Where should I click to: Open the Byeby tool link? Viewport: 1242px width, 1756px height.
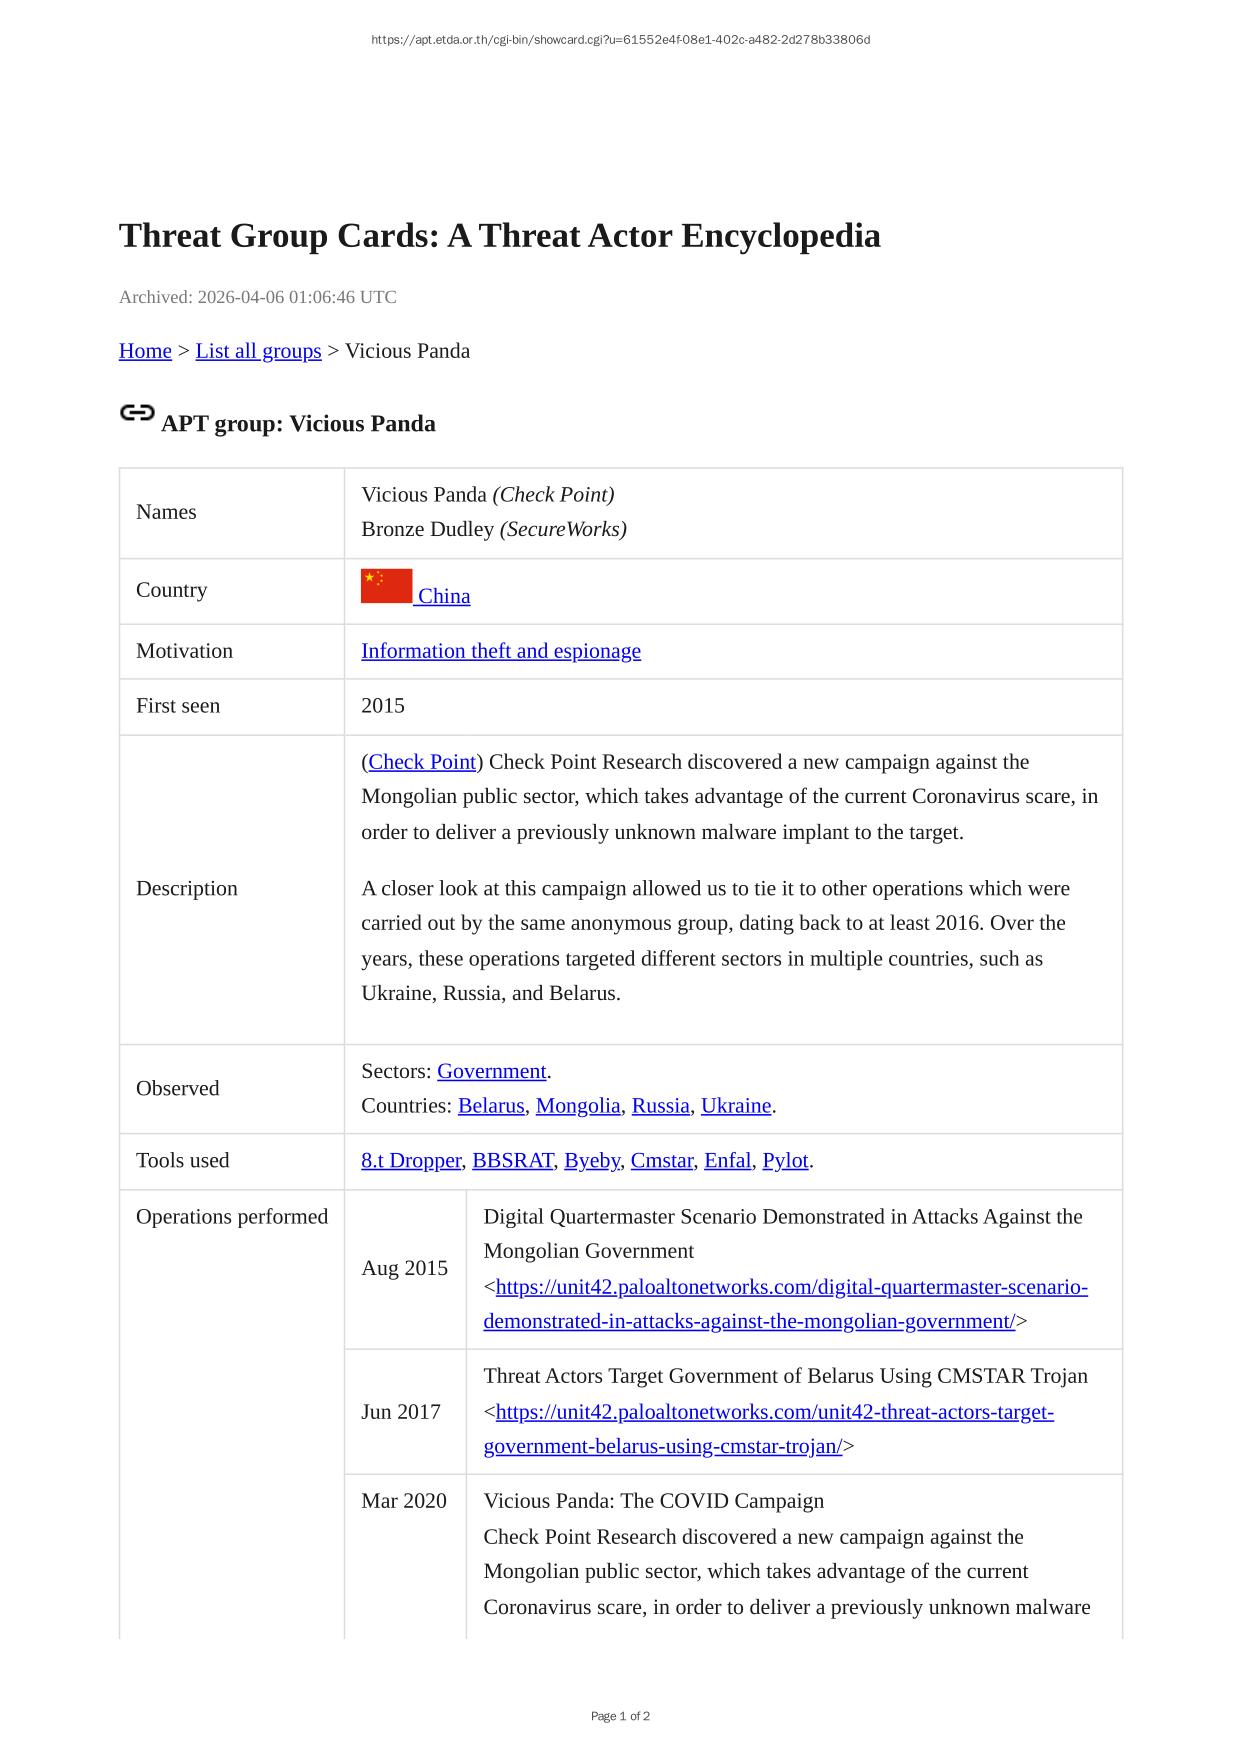coord(592,1161)
